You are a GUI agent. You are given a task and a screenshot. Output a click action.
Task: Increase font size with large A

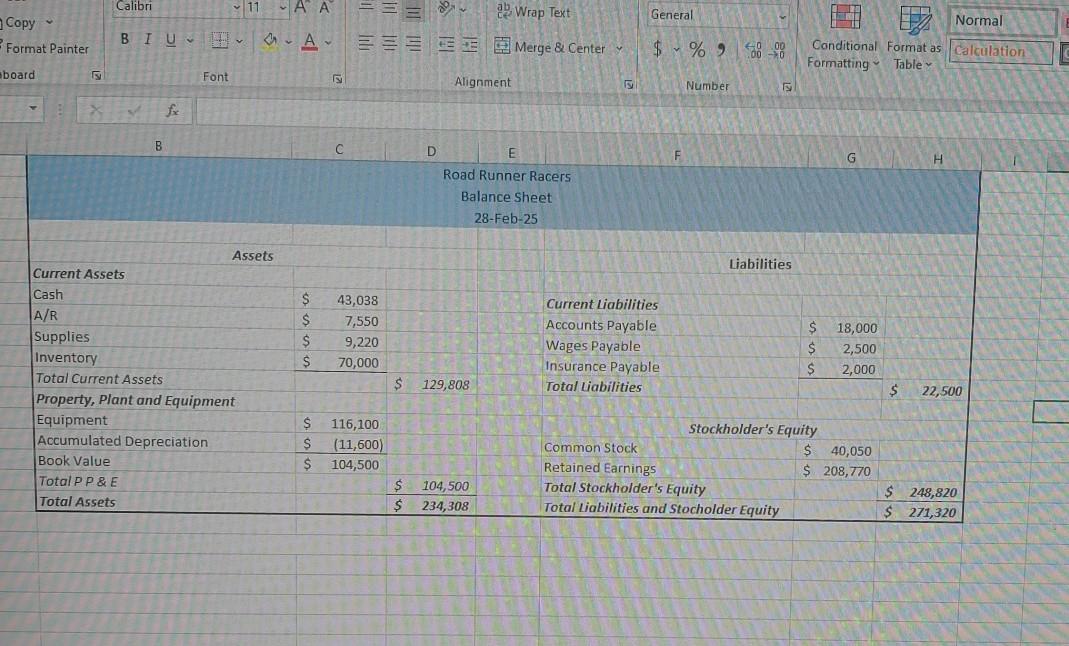[x=300, y=7]
